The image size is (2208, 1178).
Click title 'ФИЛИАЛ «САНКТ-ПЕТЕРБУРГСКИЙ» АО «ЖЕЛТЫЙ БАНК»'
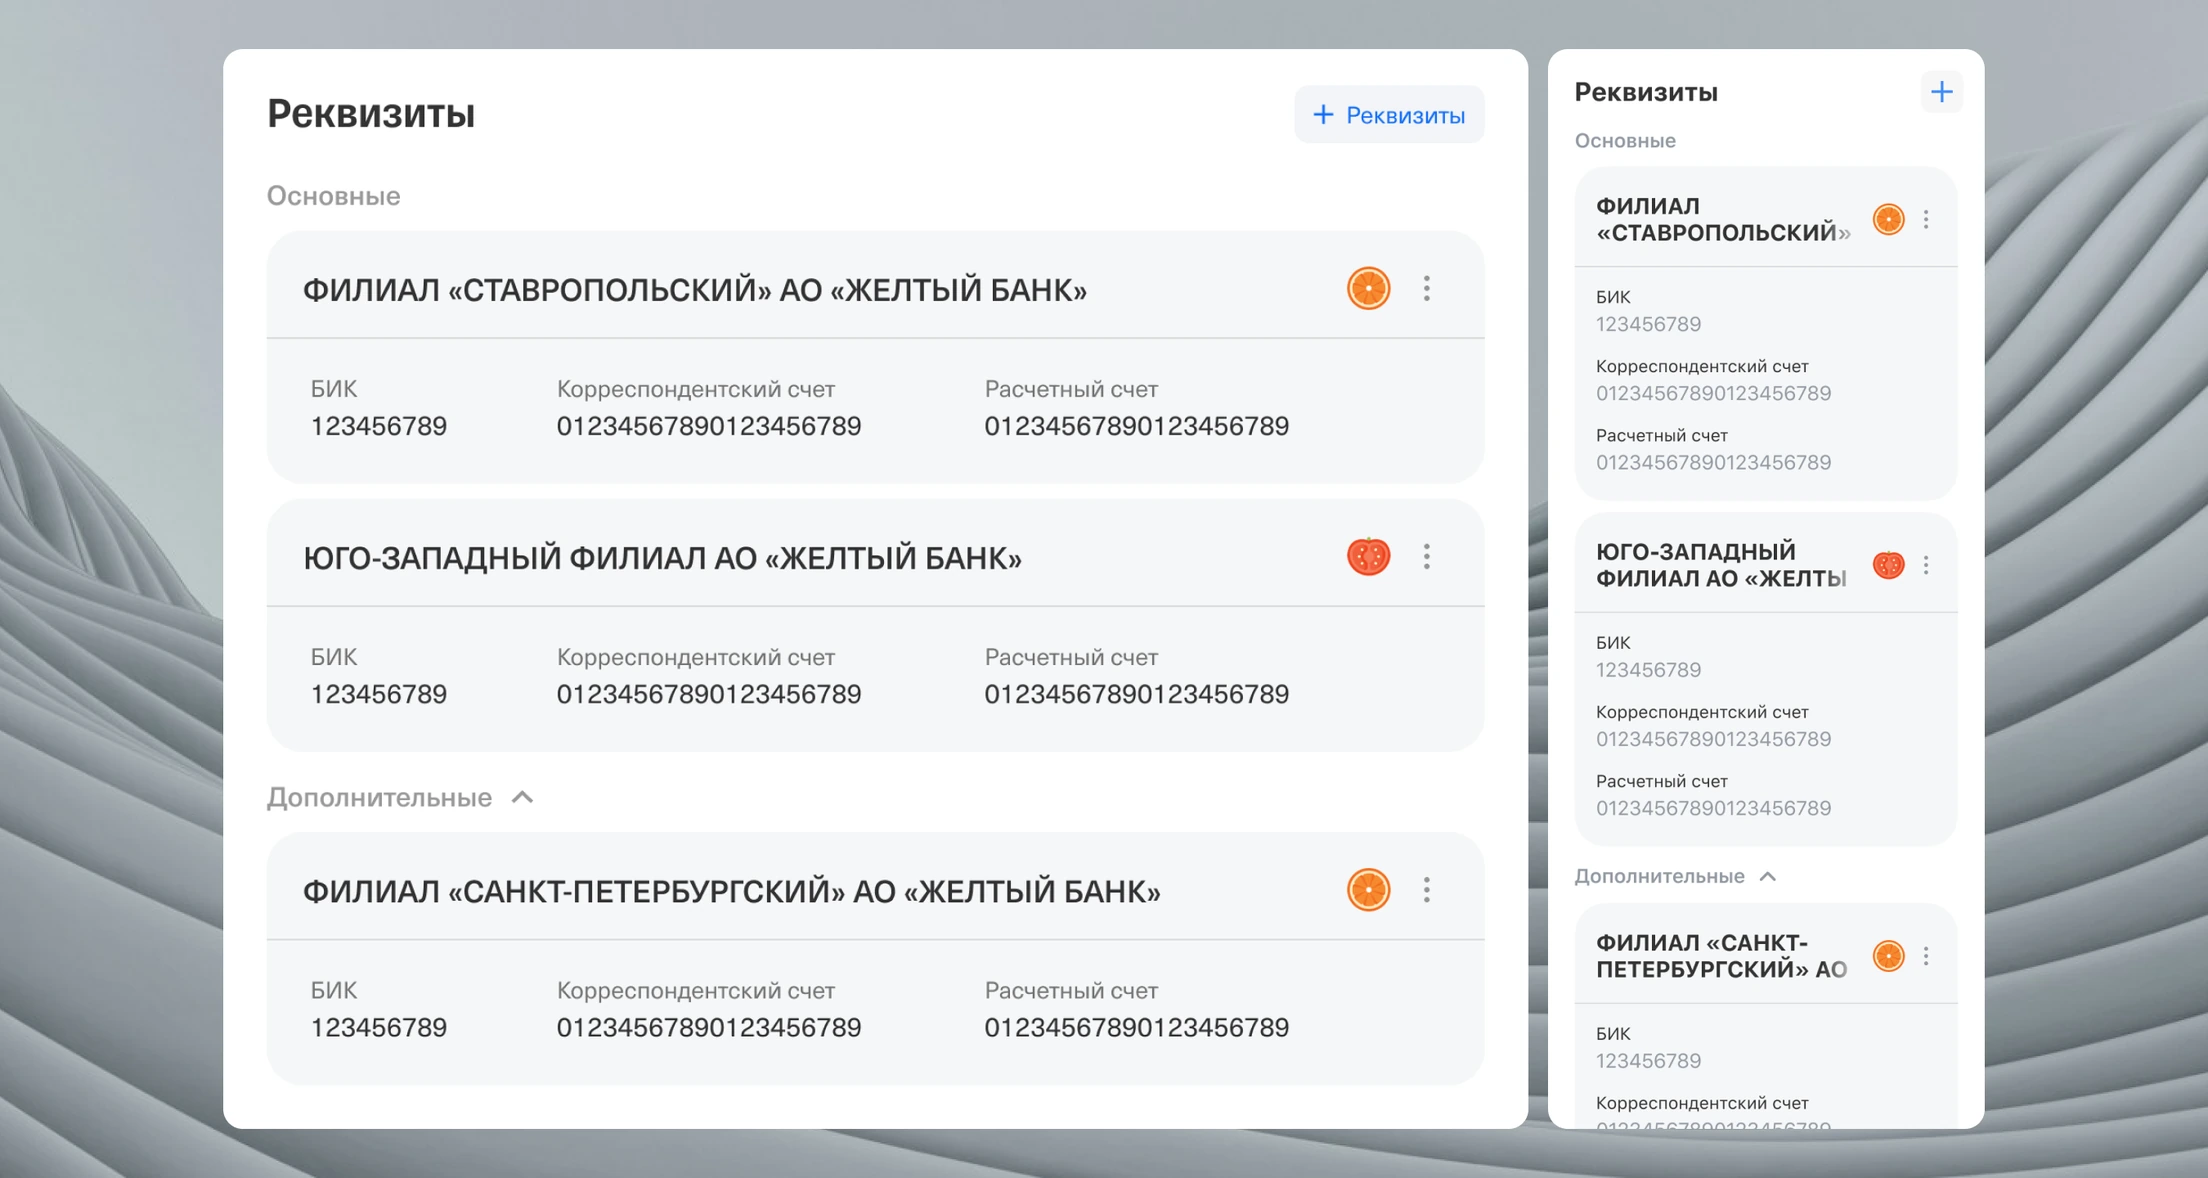[x=732, y=891]
